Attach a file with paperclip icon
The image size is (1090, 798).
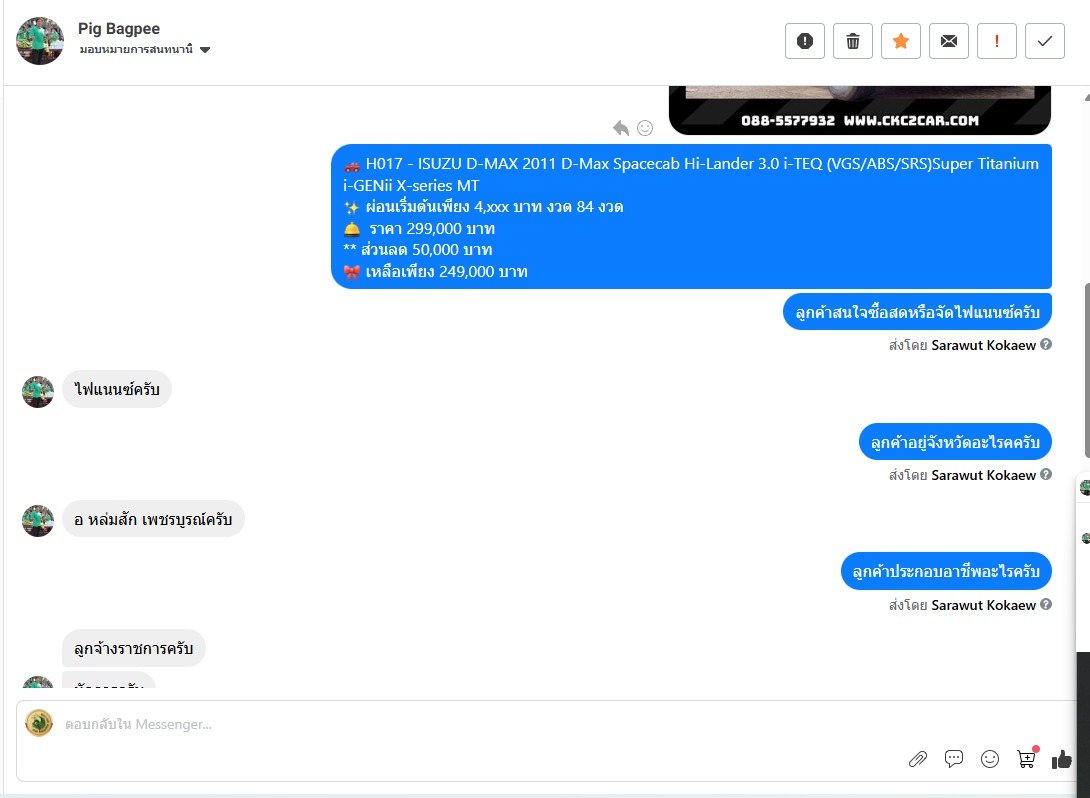(x=918, y=759)
